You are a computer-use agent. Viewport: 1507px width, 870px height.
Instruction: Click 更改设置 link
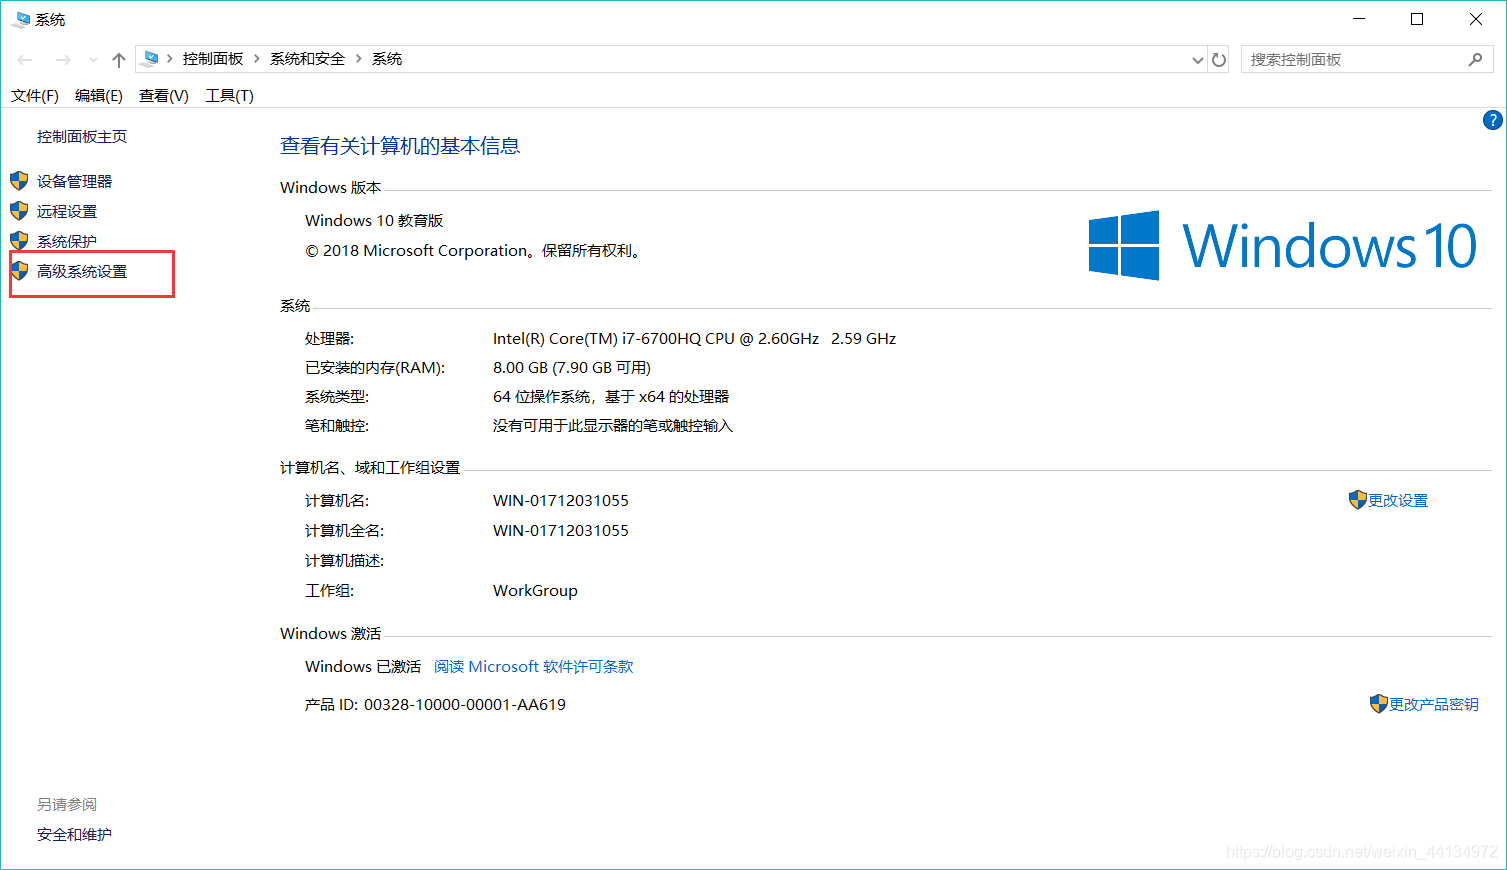1398,501
